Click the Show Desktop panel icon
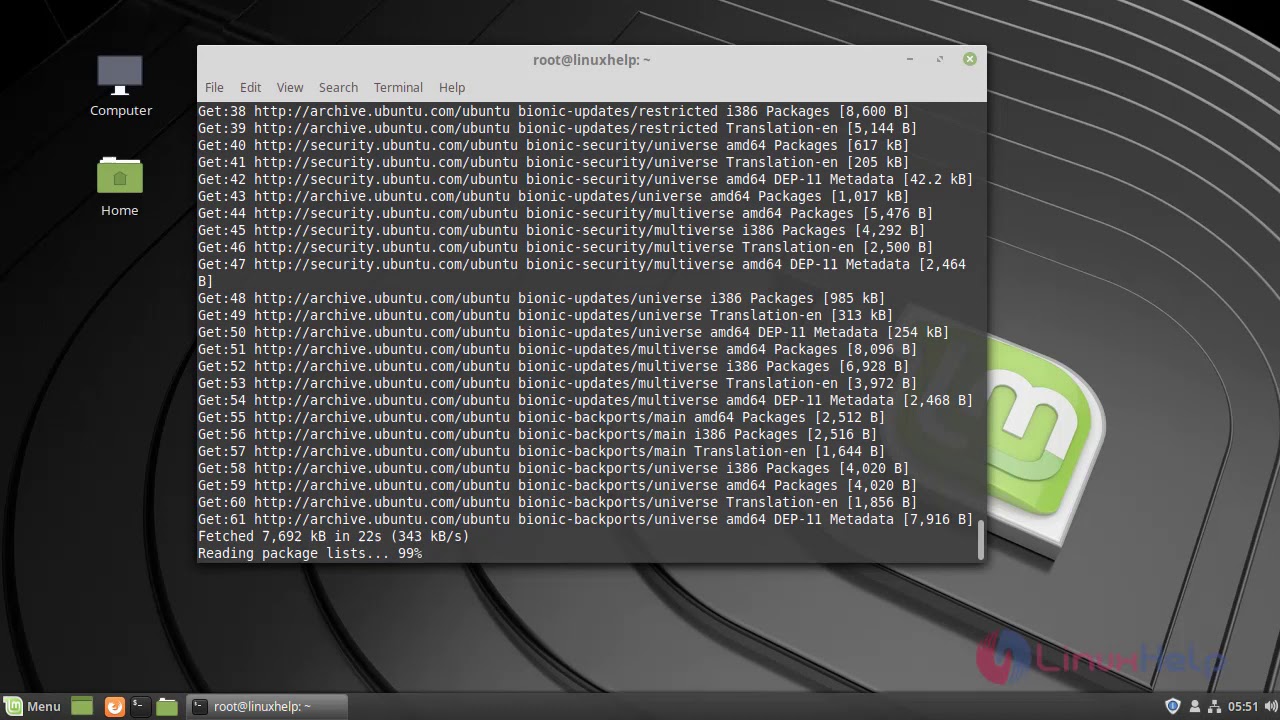This screenshot has height=720, width=1280. [x=82, y=706]
